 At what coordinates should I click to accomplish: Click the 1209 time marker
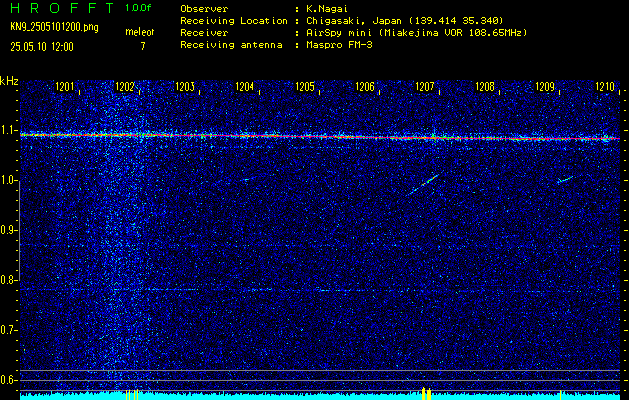point(545,86)
